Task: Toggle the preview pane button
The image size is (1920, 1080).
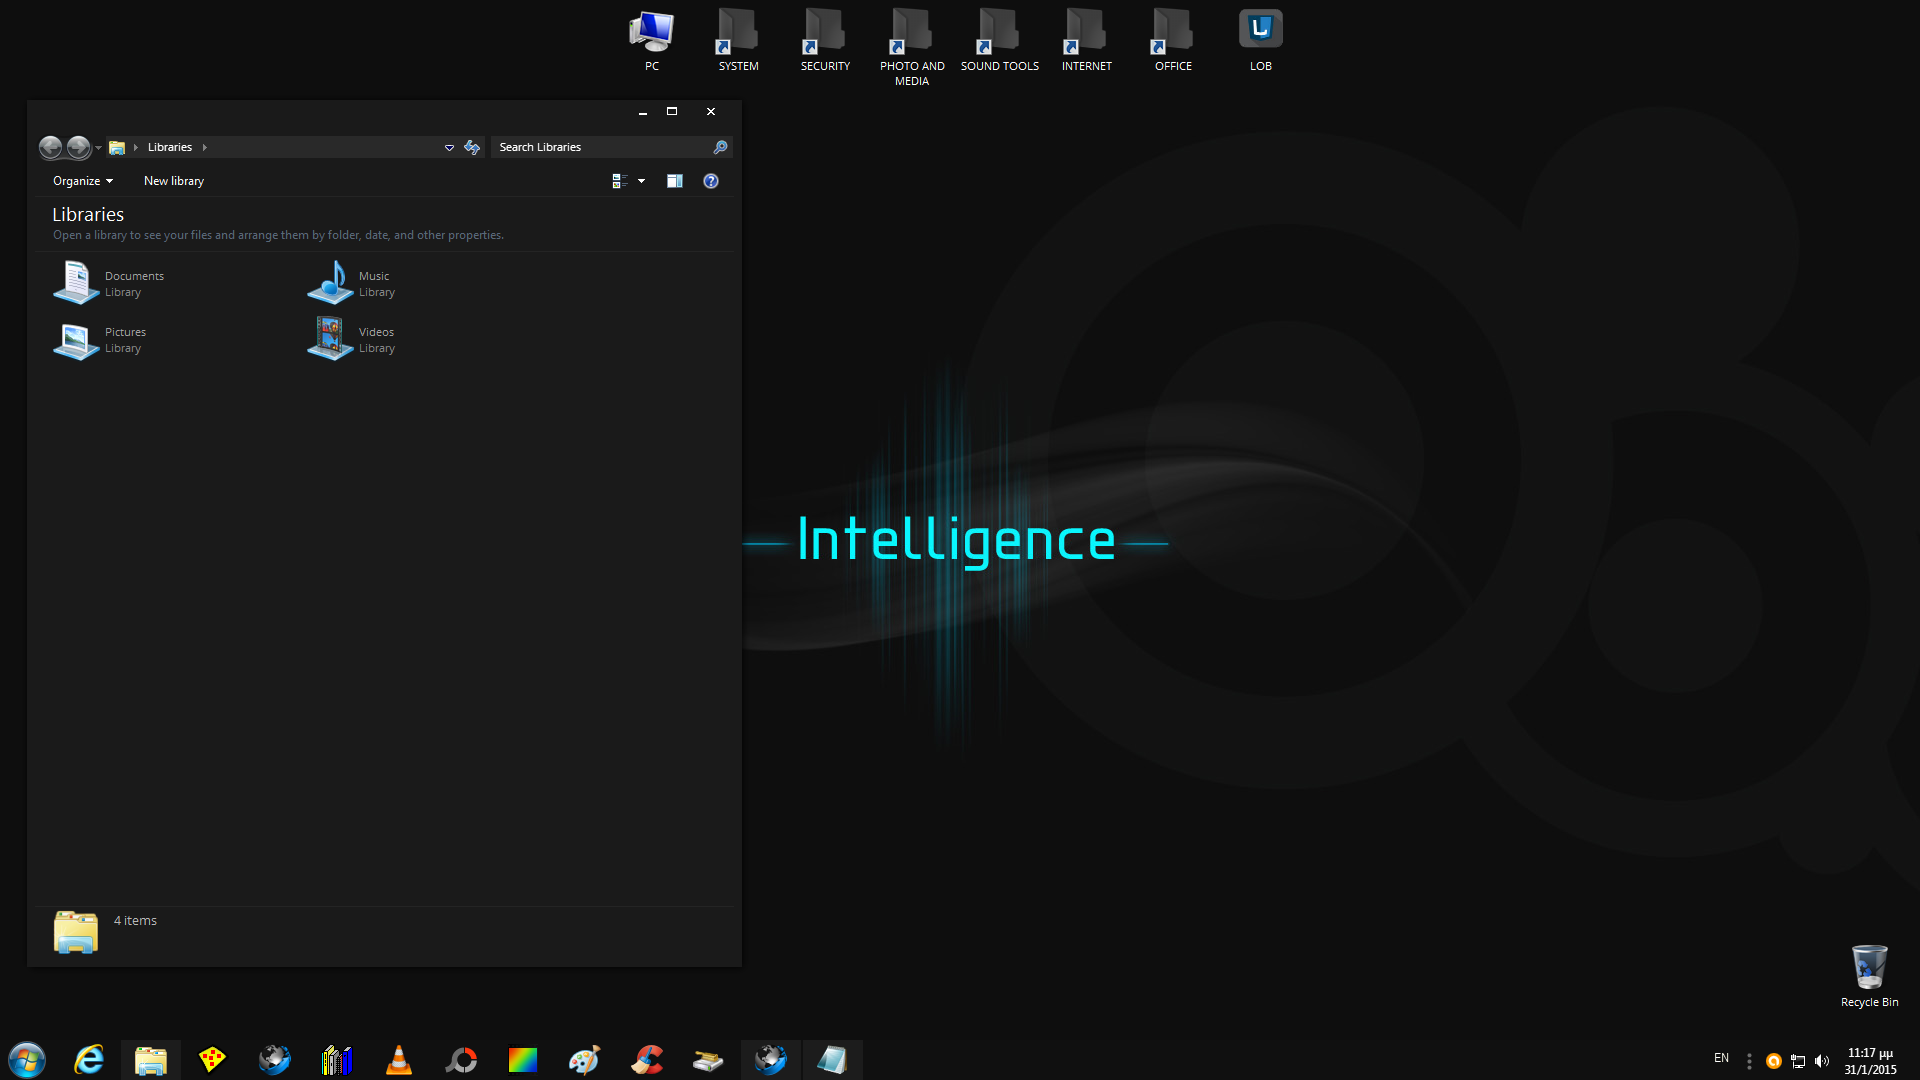Action: pos(675,181)
